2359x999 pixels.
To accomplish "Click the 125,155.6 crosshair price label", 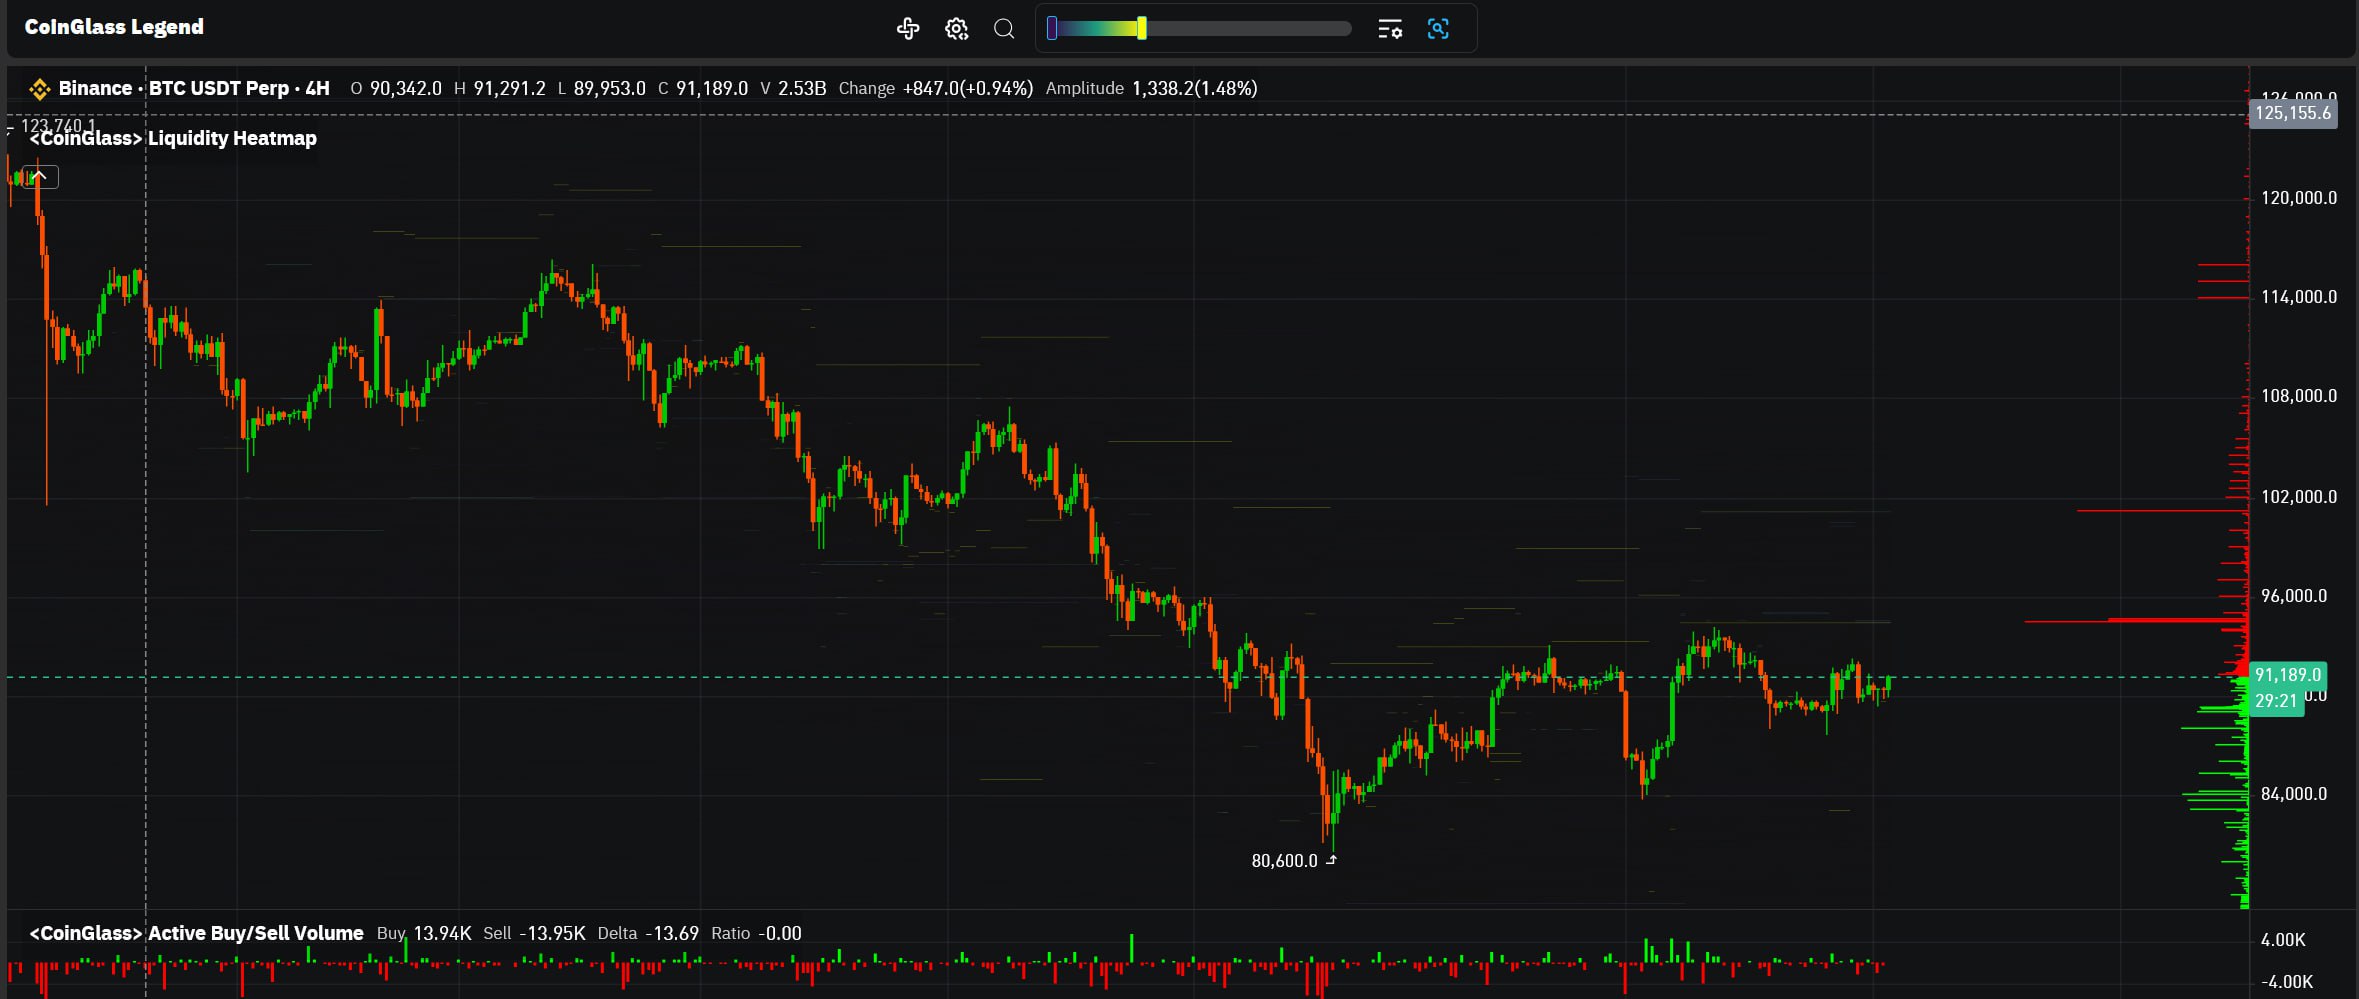I will pyautogui.click(x=2292, y=113).
